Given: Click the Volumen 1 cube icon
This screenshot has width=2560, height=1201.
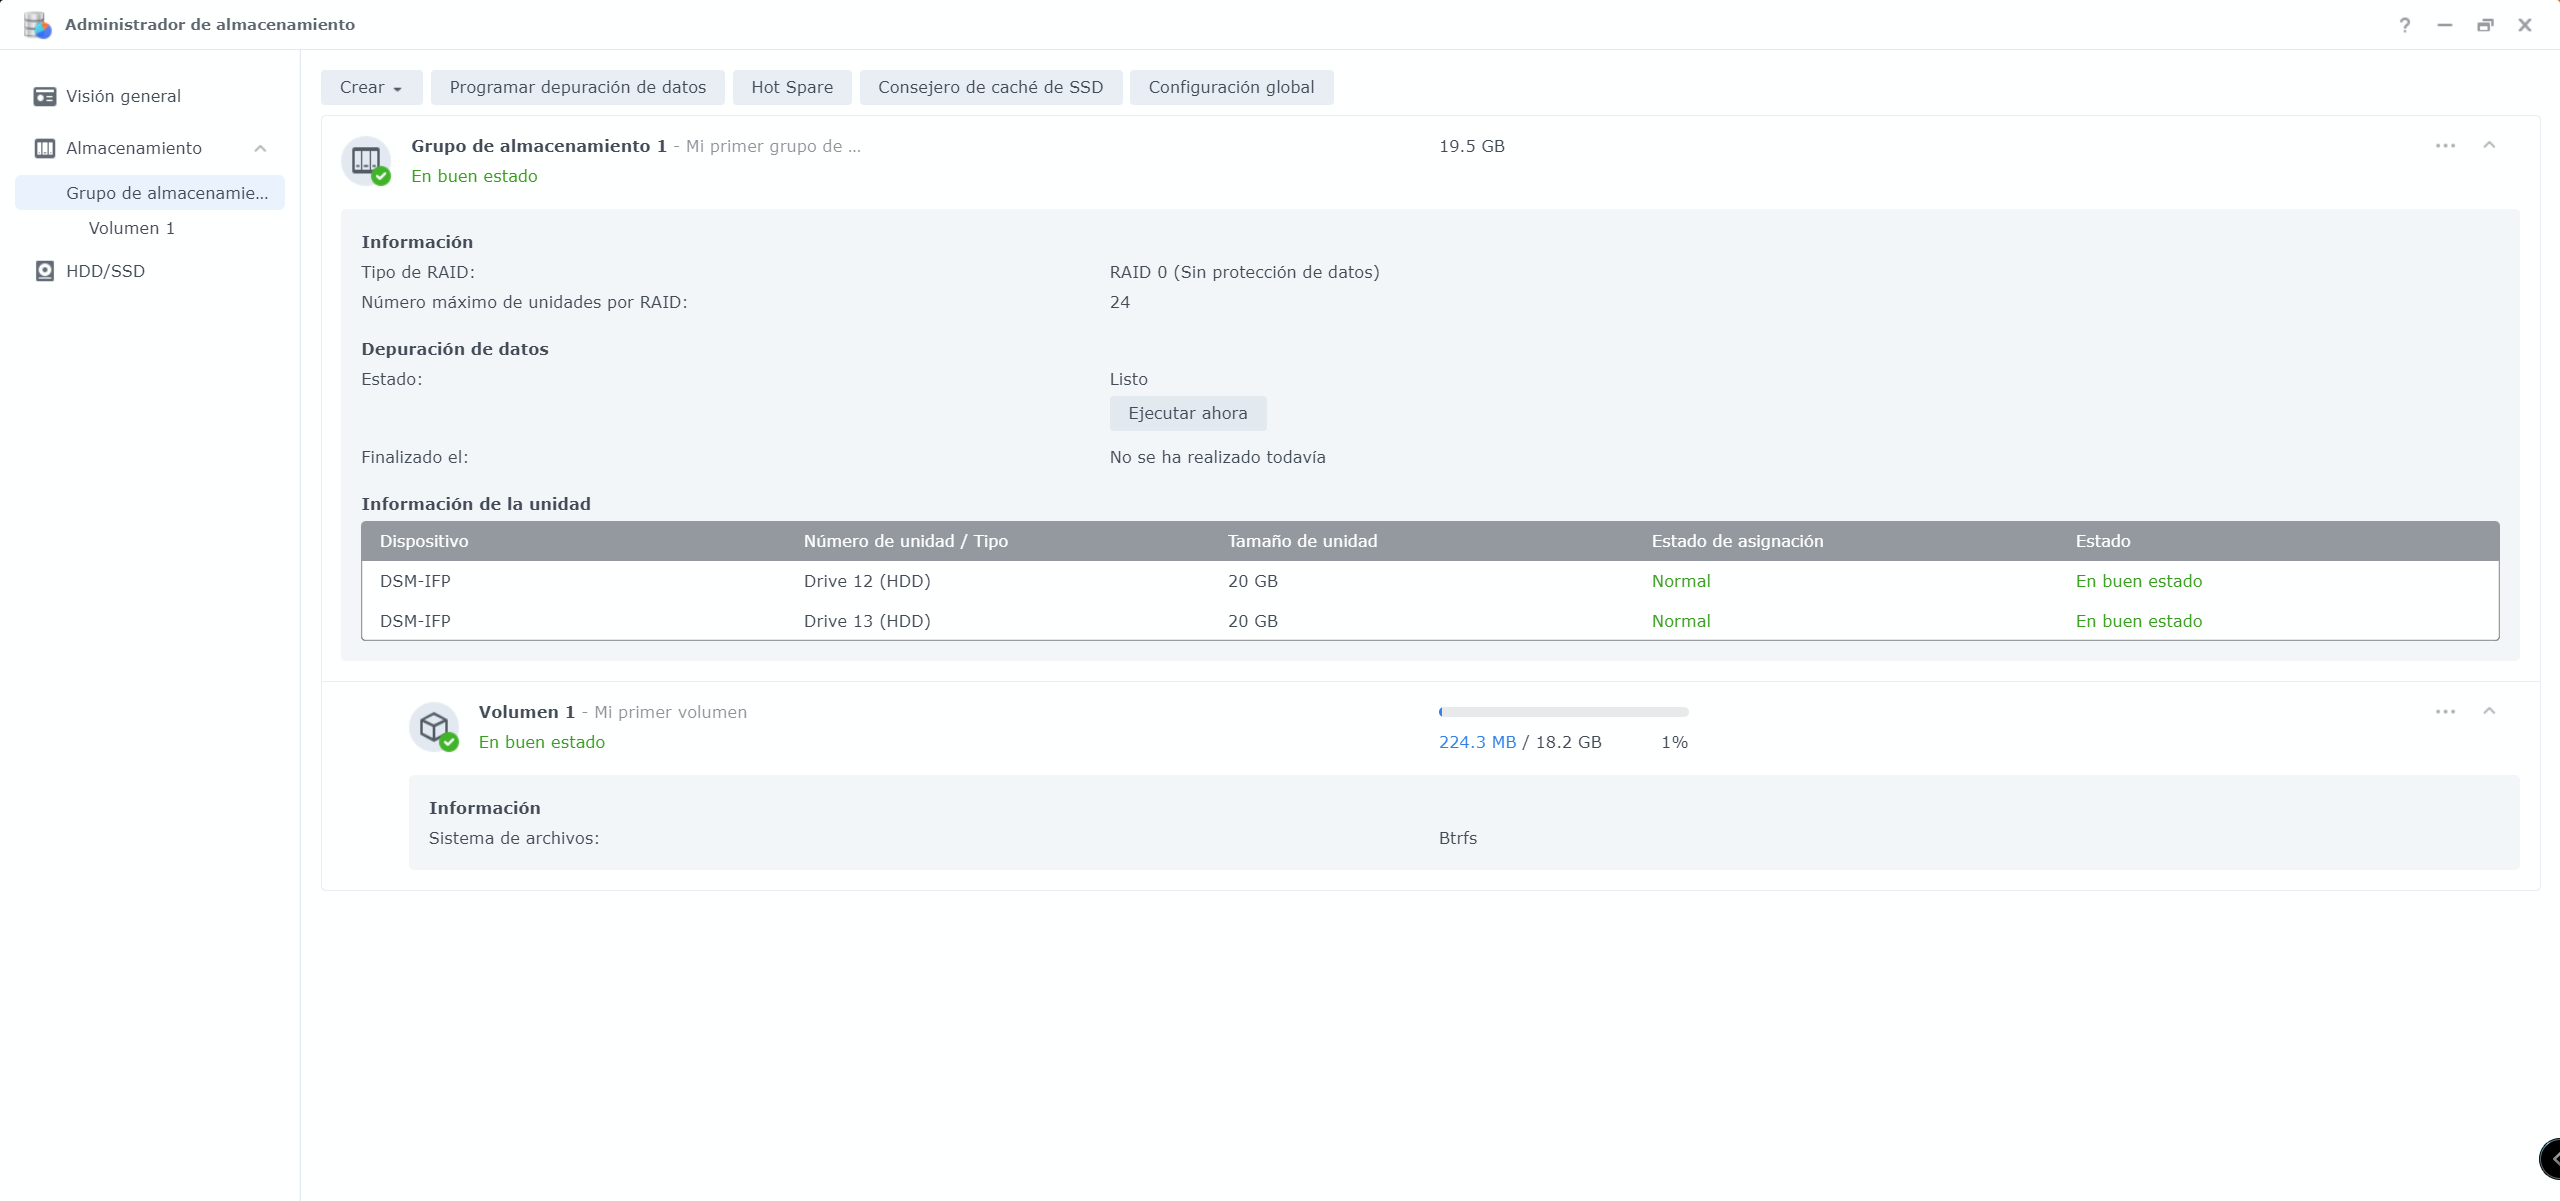Looking at the screenshot, I should (434, 727).
